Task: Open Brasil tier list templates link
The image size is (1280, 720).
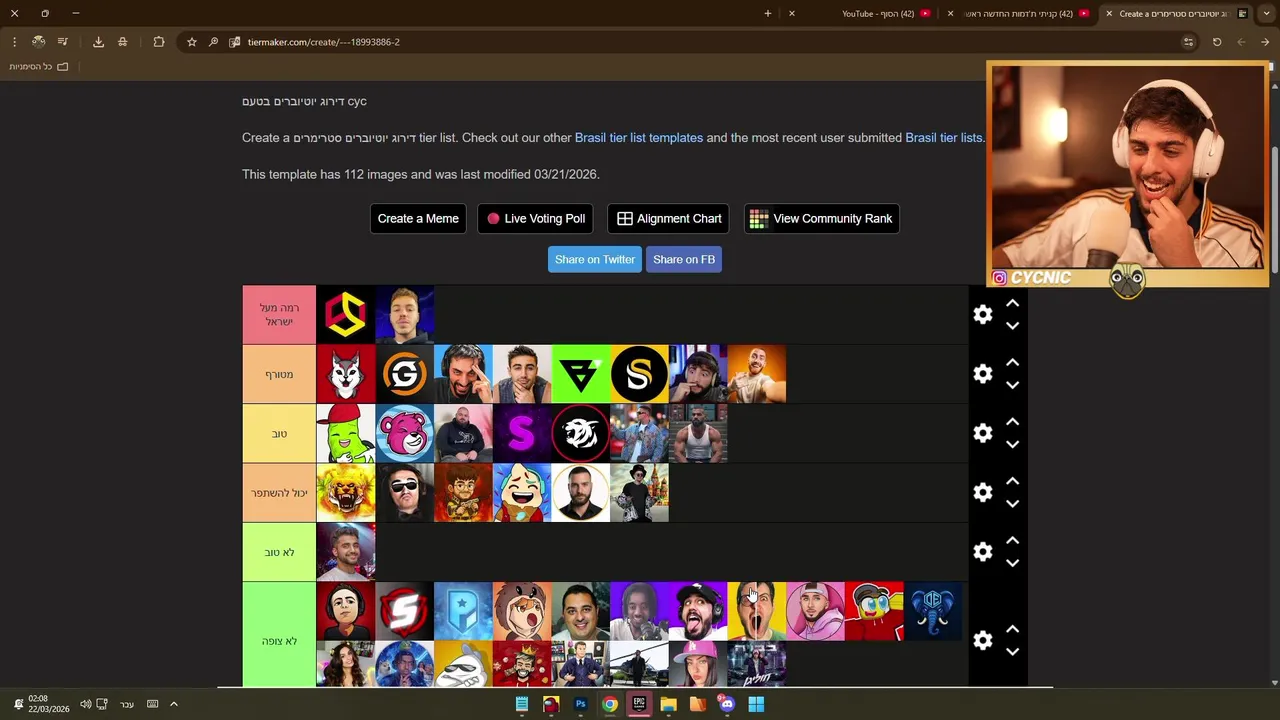Action: point(639,137)
